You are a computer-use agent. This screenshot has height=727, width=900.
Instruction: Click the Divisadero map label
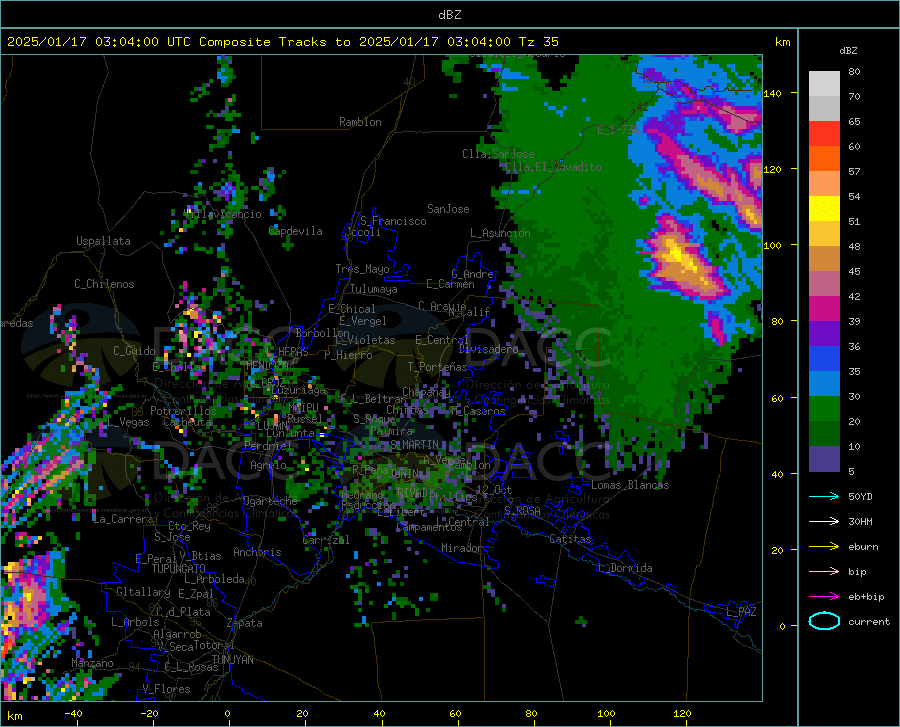click(488, 349)
